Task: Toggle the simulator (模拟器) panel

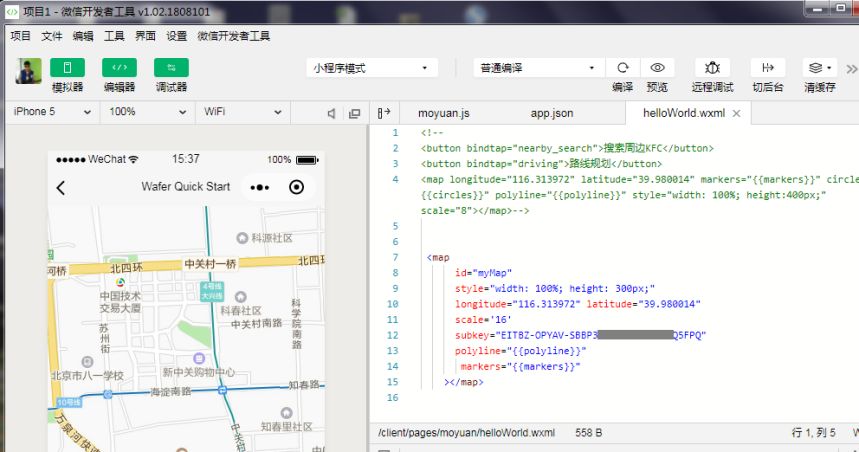Action: pos(67,68)
